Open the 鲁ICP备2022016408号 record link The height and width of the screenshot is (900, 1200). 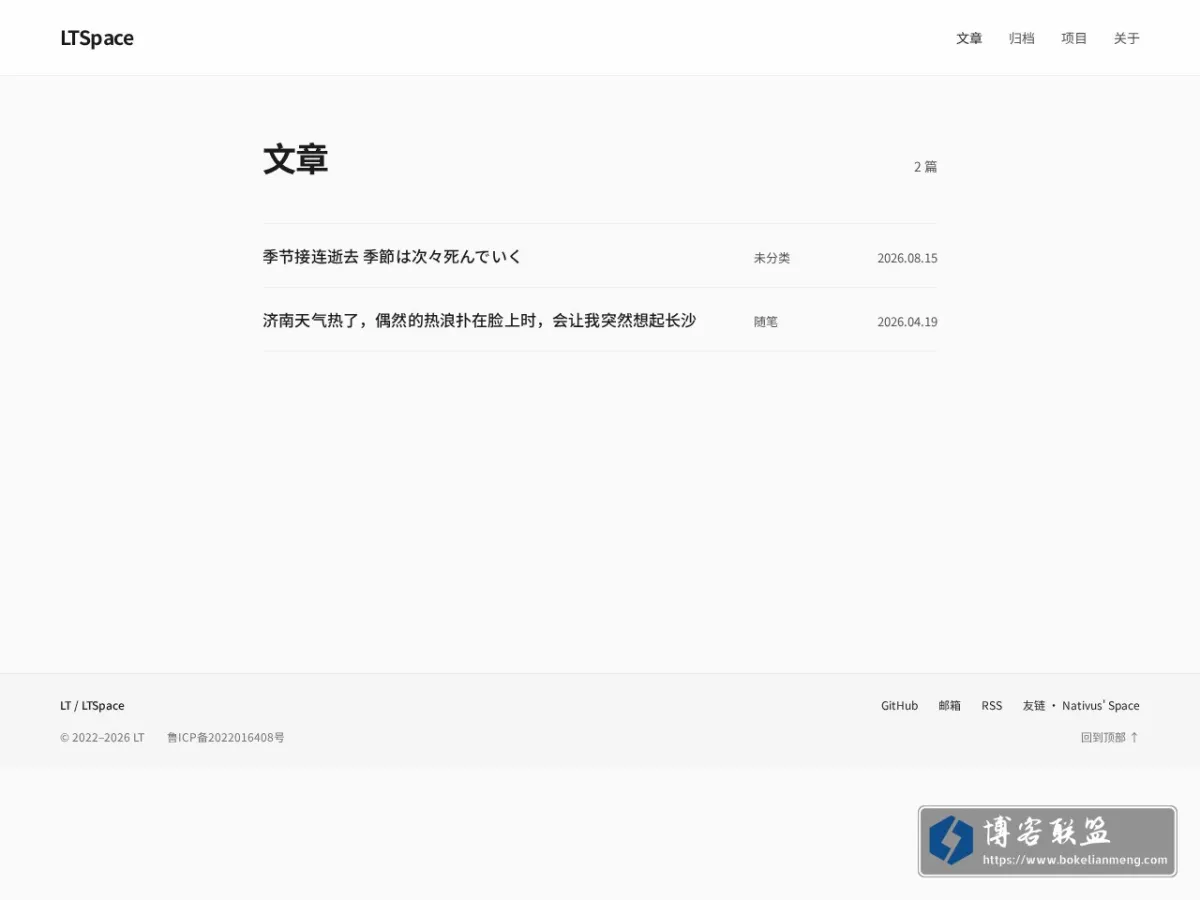tap(225, 738)
